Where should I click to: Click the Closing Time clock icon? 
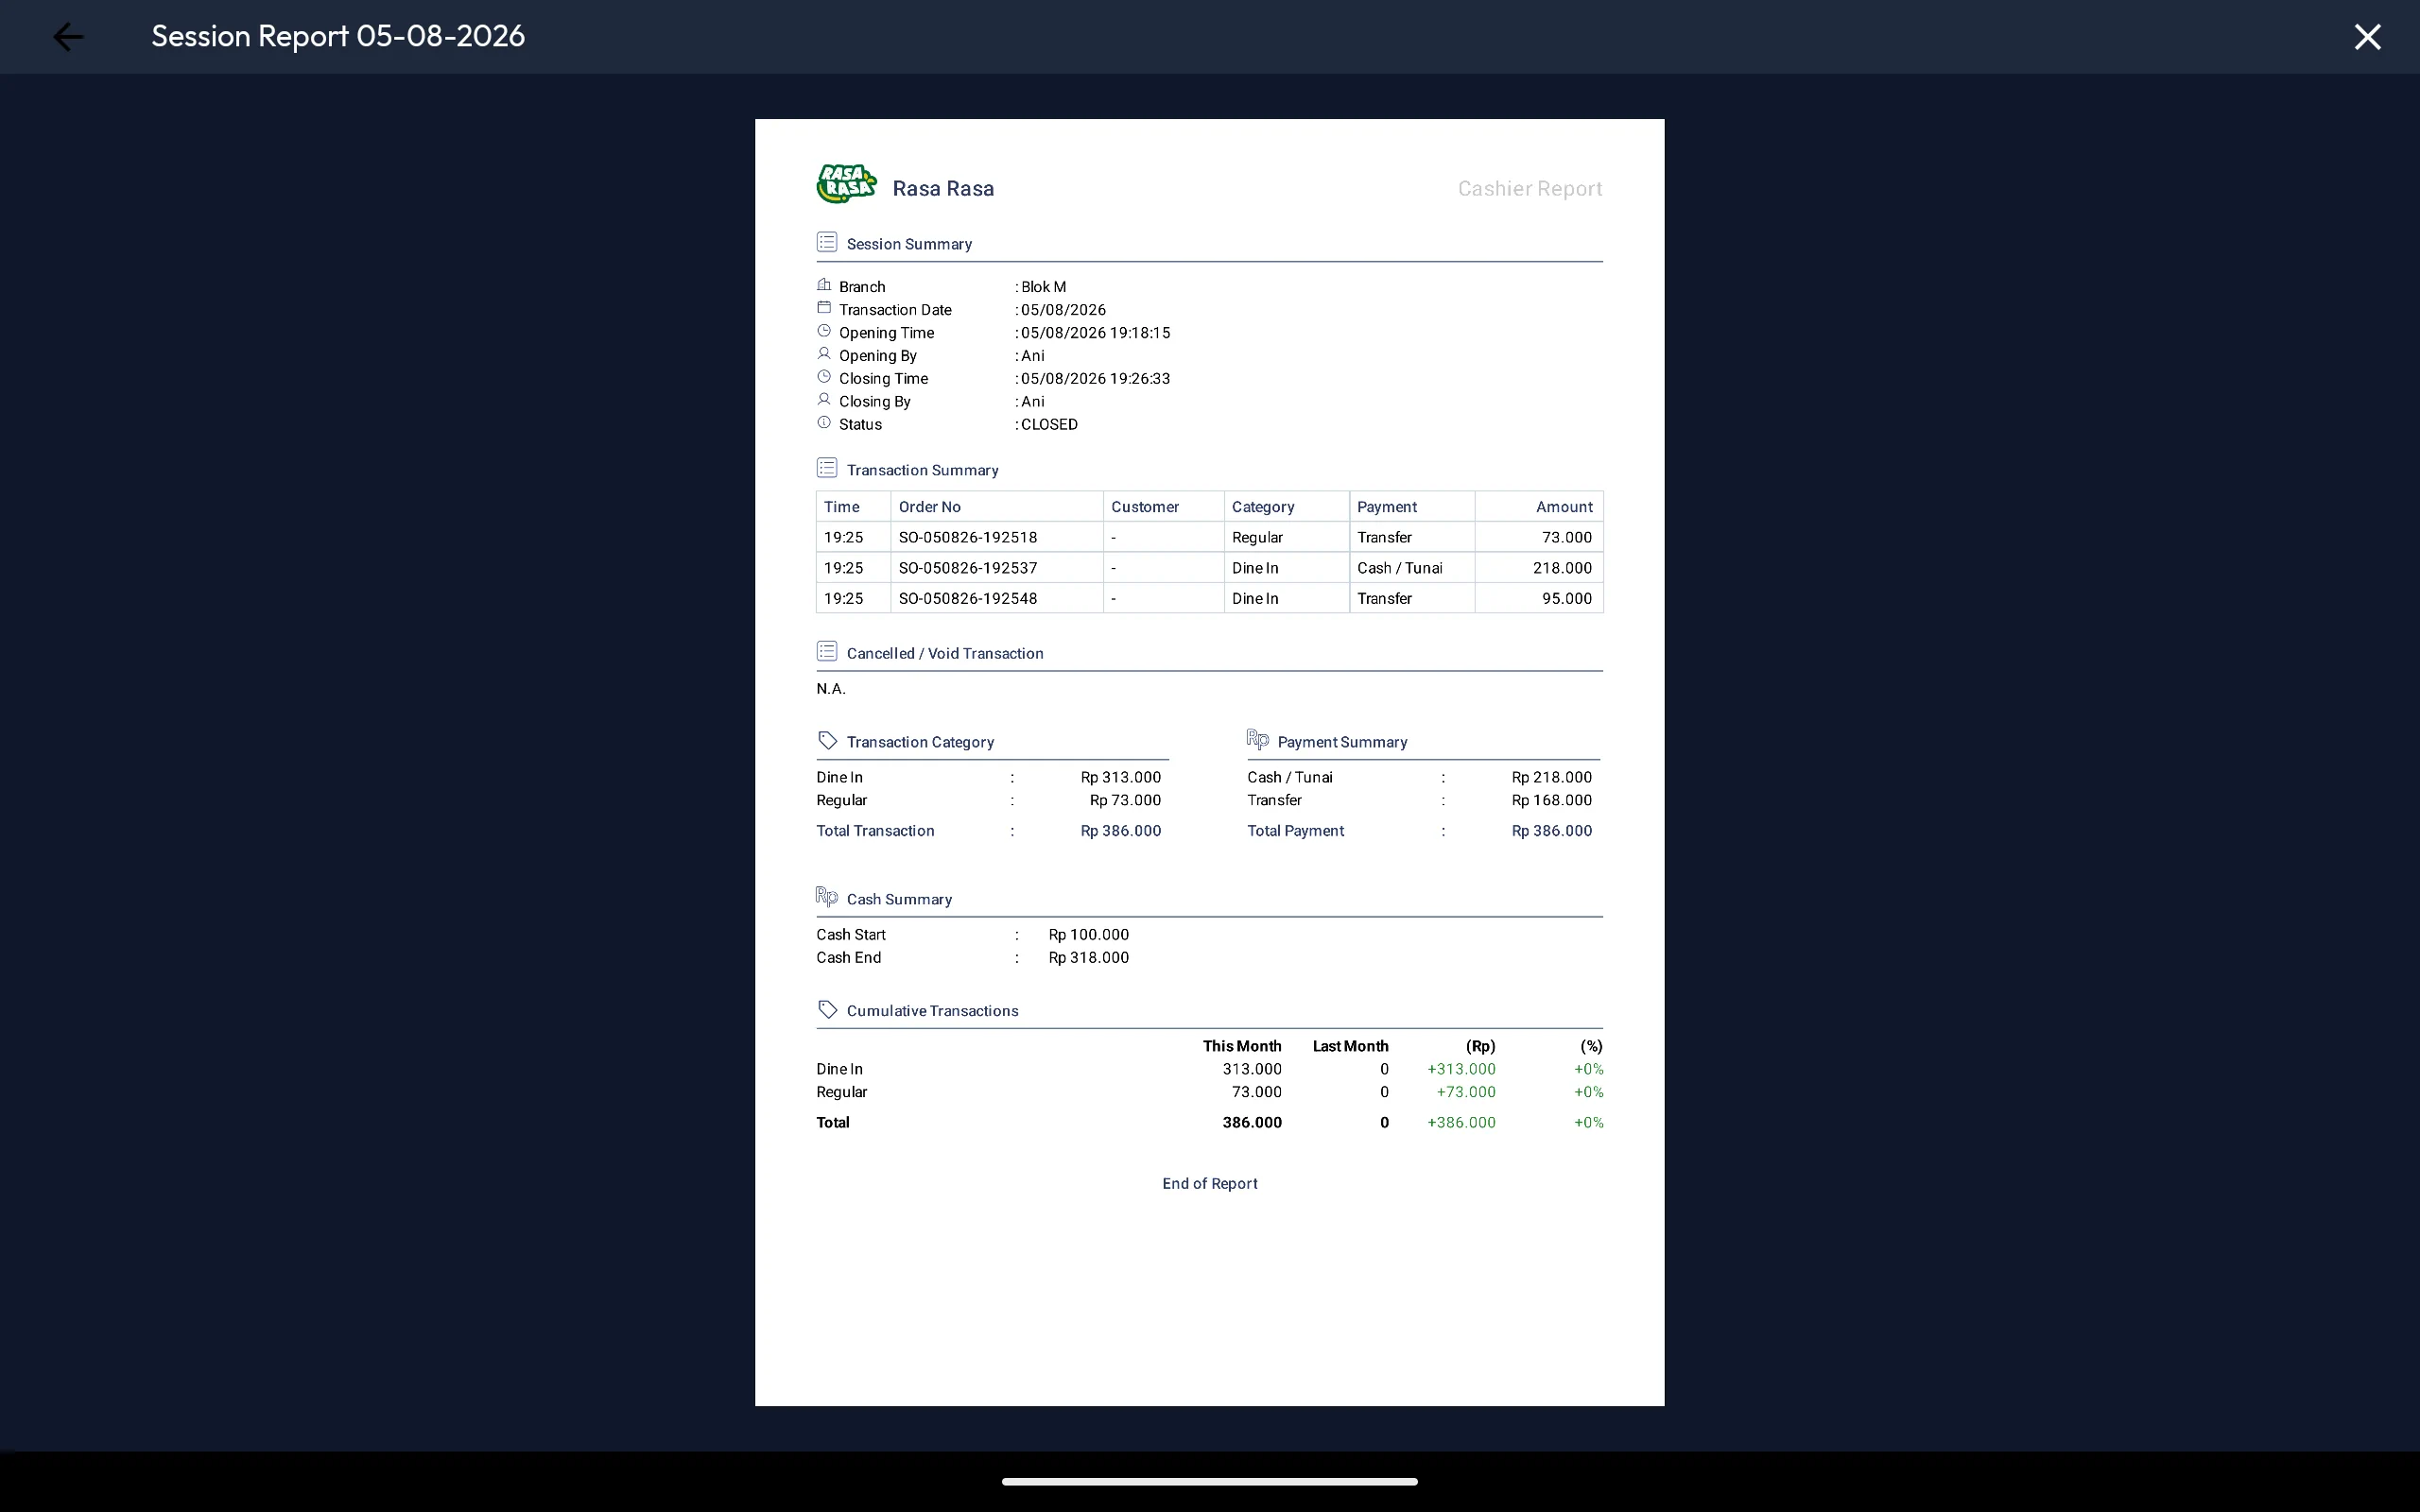click(824, 377)
